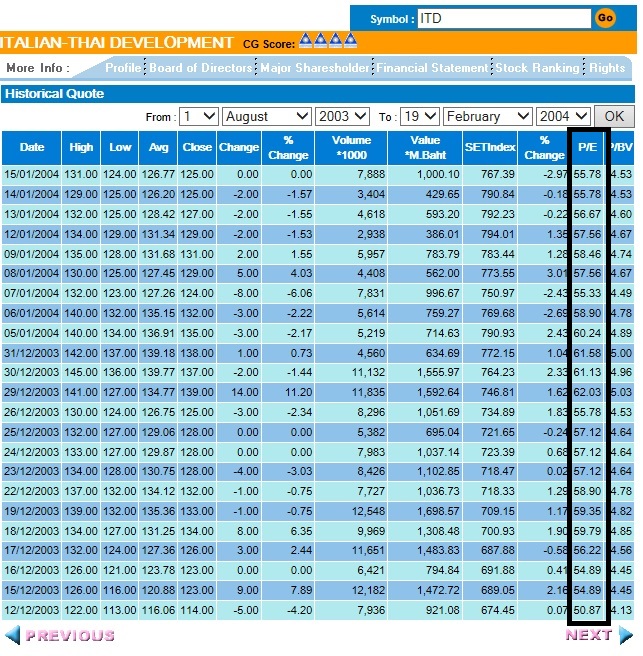Viewport: 643px width, 656px height.
Task: Click the date cell 15/12/2003
Action: [31, 590]
